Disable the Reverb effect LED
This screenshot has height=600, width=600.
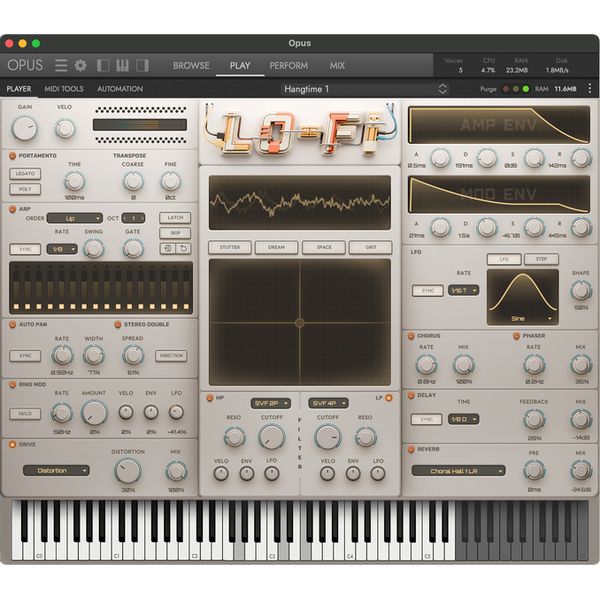[x=411, y=449]
